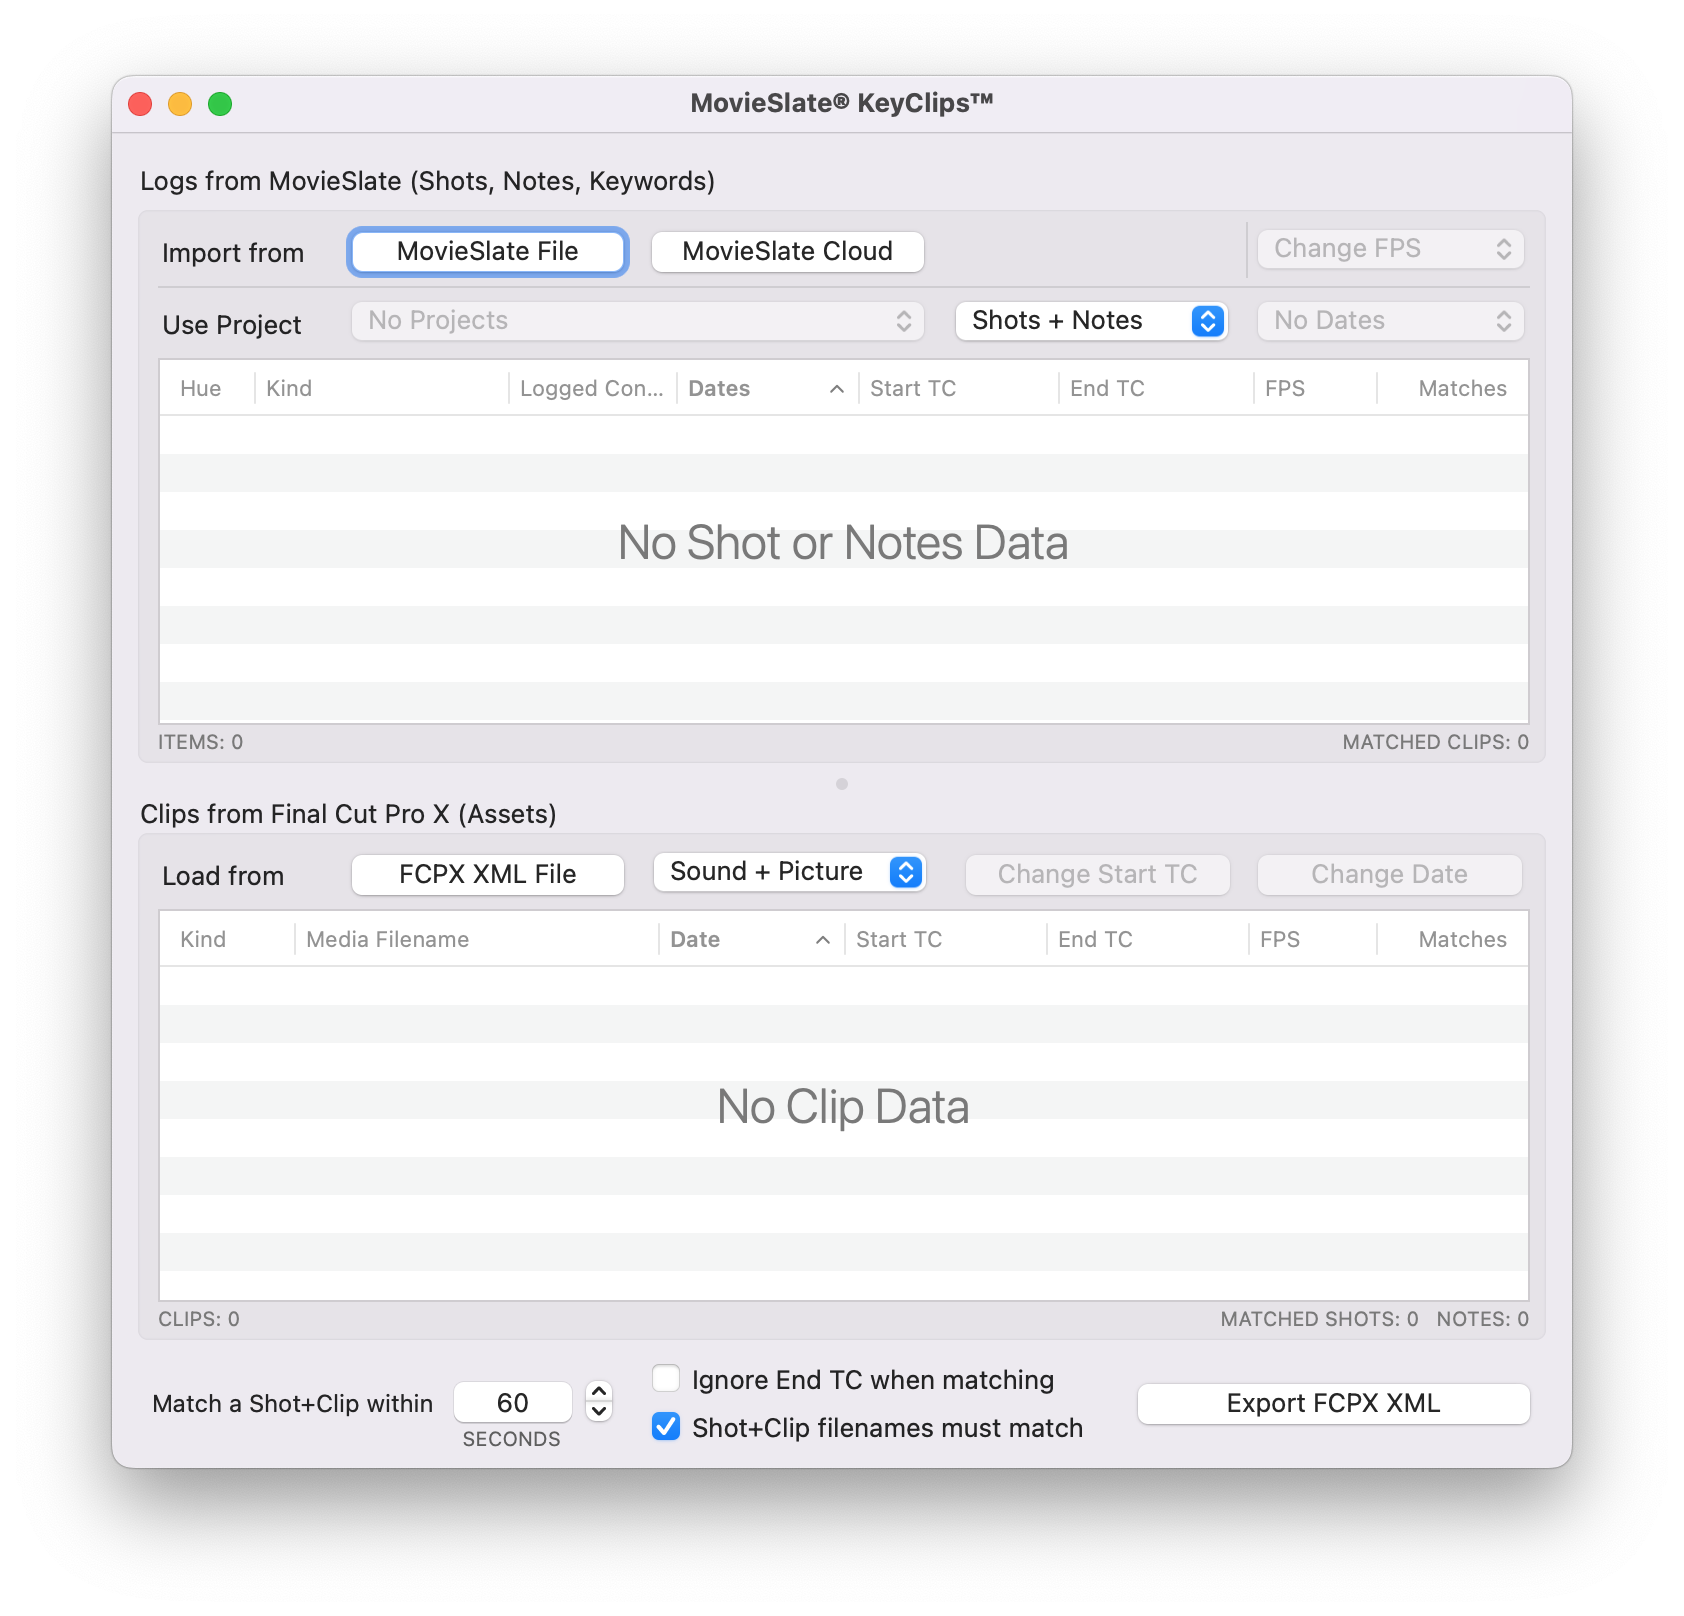The image size is (1684, 1616).
Task: Open the Sound + Picture dropdown
Action: 789,872
